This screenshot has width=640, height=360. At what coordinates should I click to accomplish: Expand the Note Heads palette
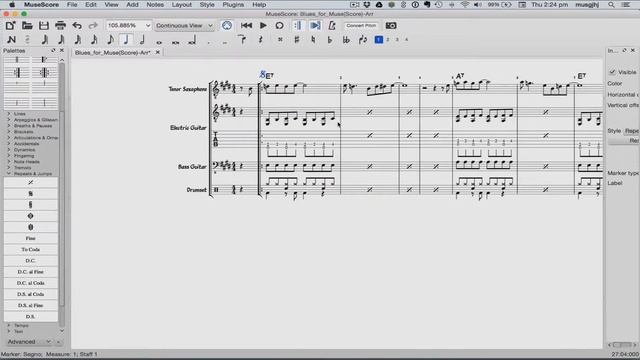[x=26, y=162]
